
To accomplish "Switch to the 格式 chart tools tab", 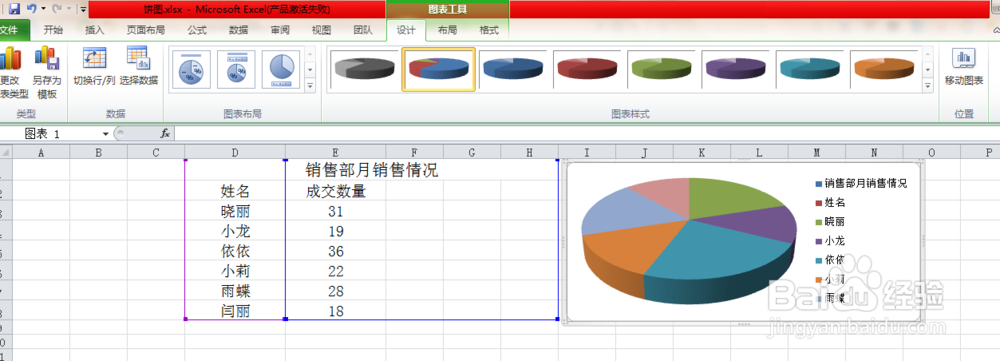I will [489, 30].
